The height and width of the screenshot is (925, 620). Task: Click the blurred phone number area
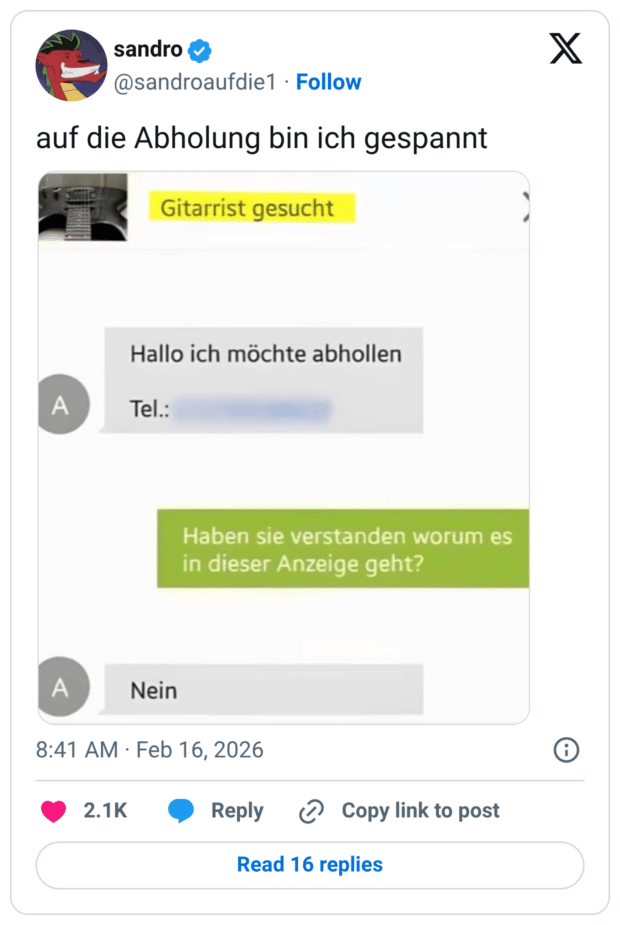tap(252, 406)
